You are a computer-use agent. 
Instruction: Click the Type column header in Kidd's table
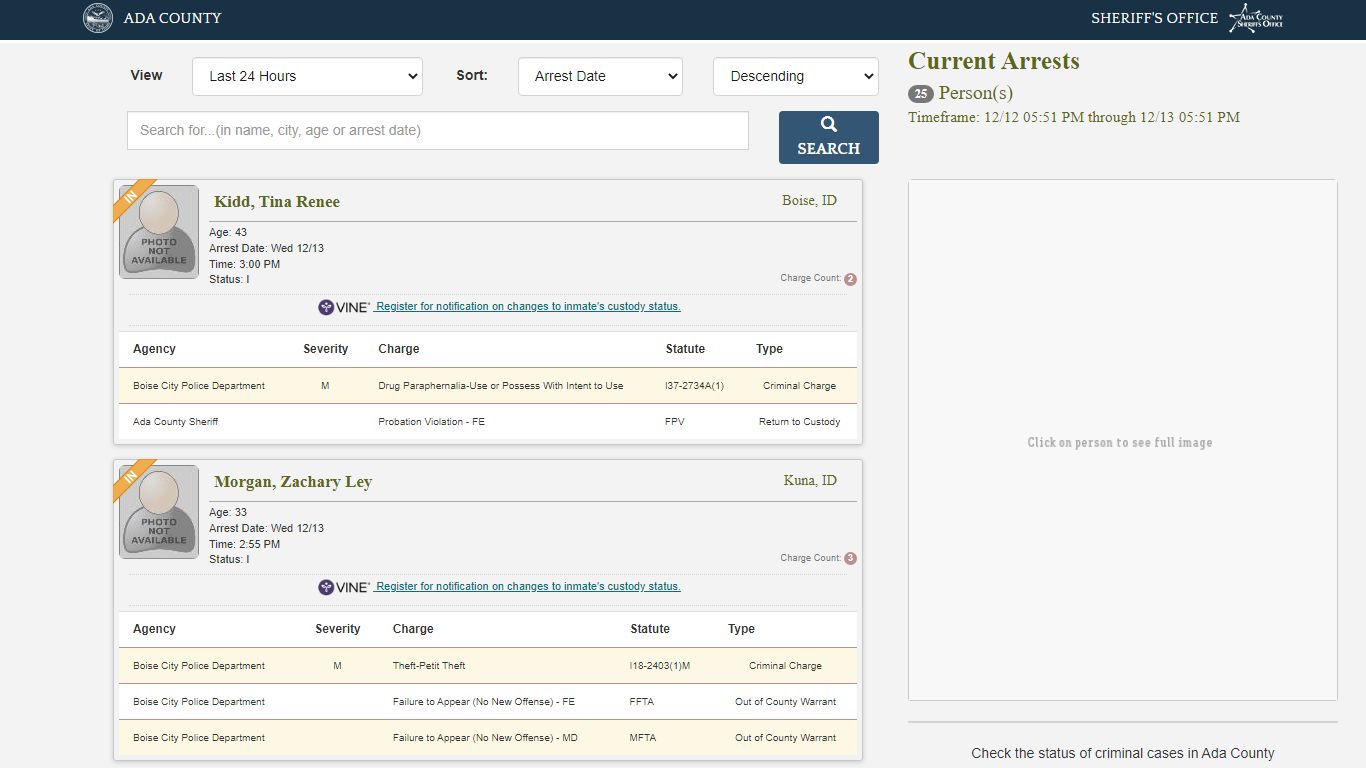[x=769, y=349]
